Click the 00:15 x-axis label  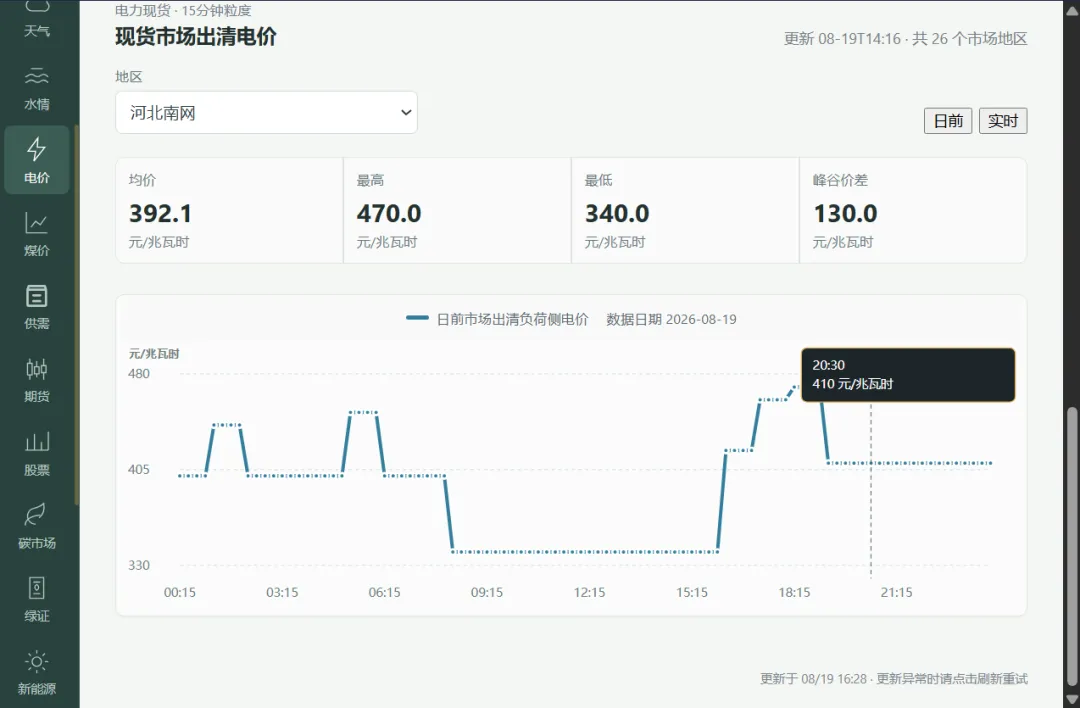180,592
